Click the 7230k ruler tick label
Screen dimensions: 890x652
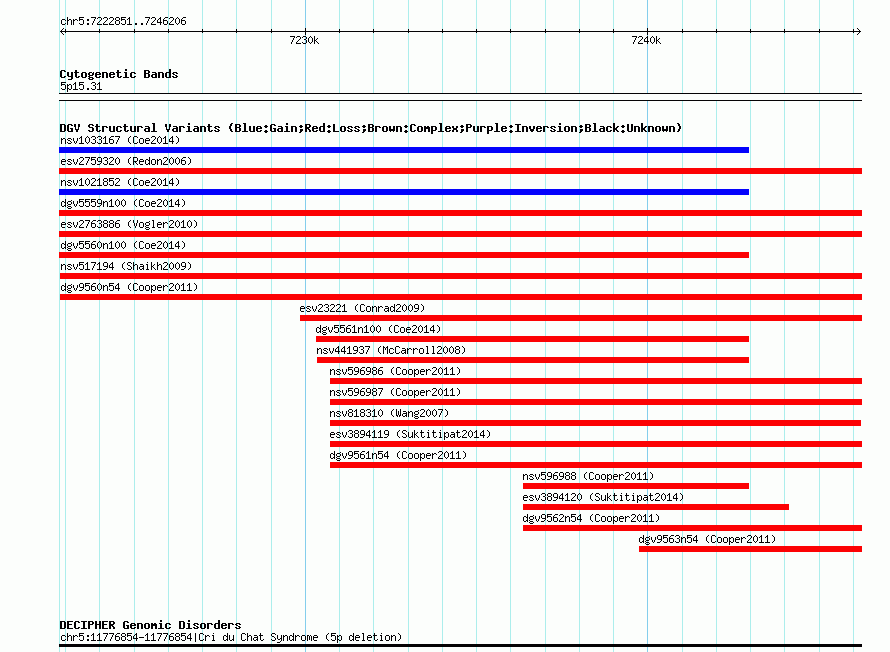coord(304,40)
